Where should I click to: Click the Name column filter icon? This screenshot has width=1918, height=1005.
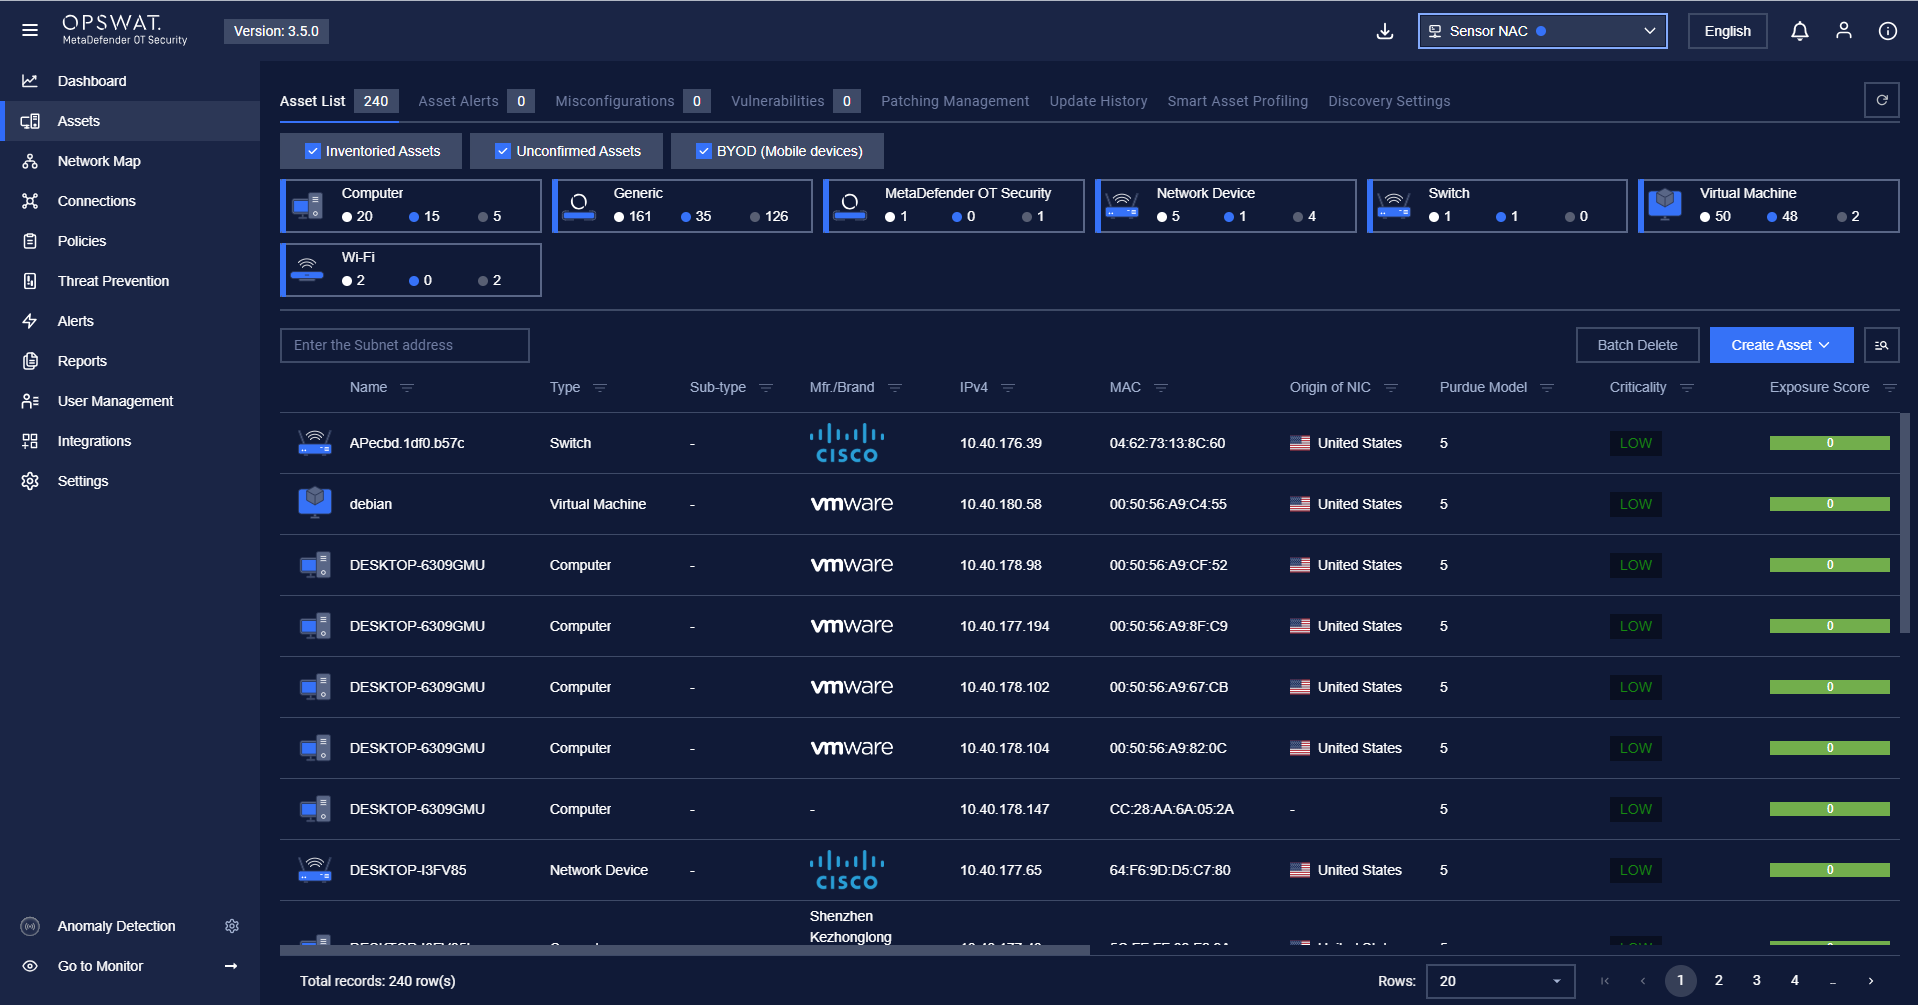point(407,388)
